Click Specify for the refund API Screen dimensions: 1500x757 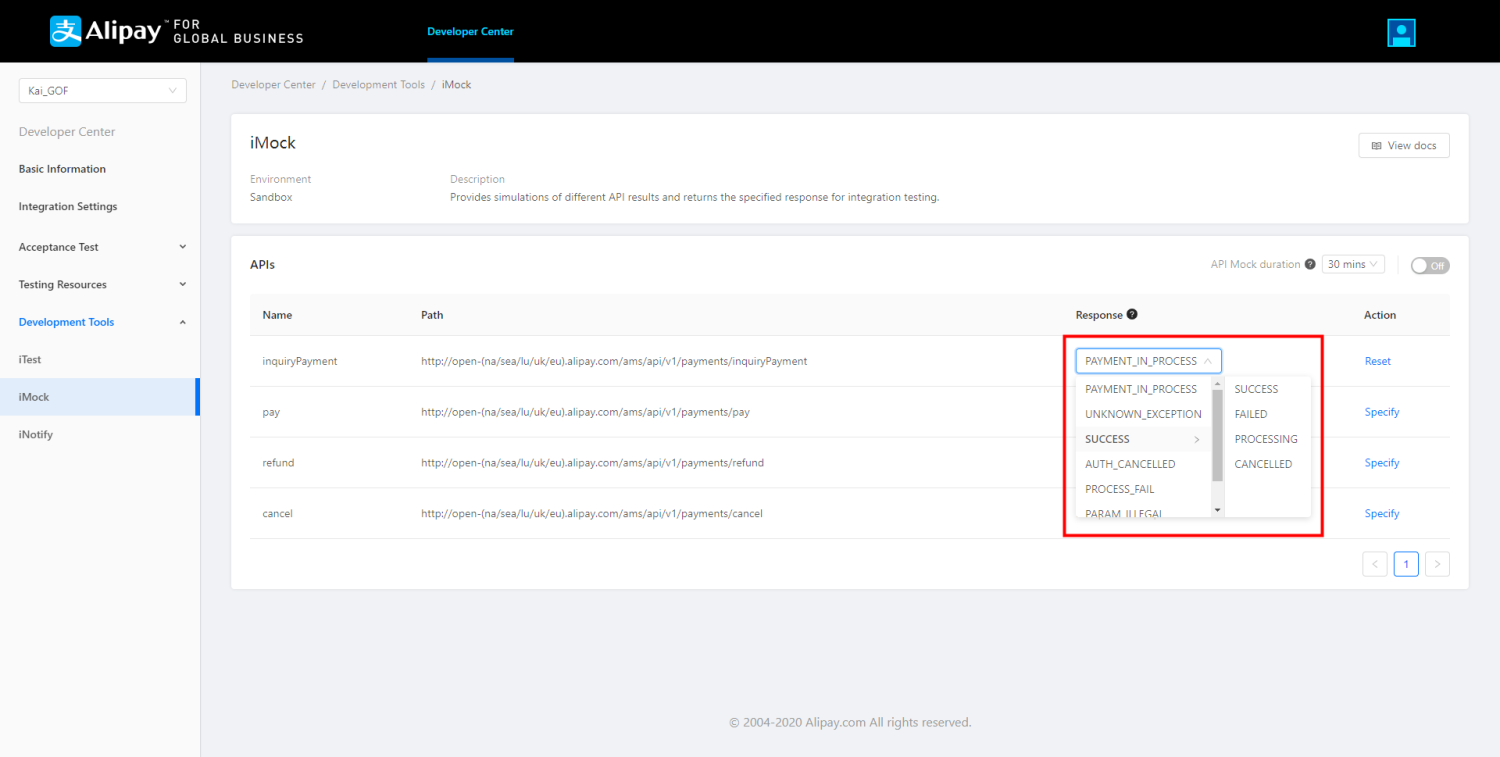pos(1382,463)
